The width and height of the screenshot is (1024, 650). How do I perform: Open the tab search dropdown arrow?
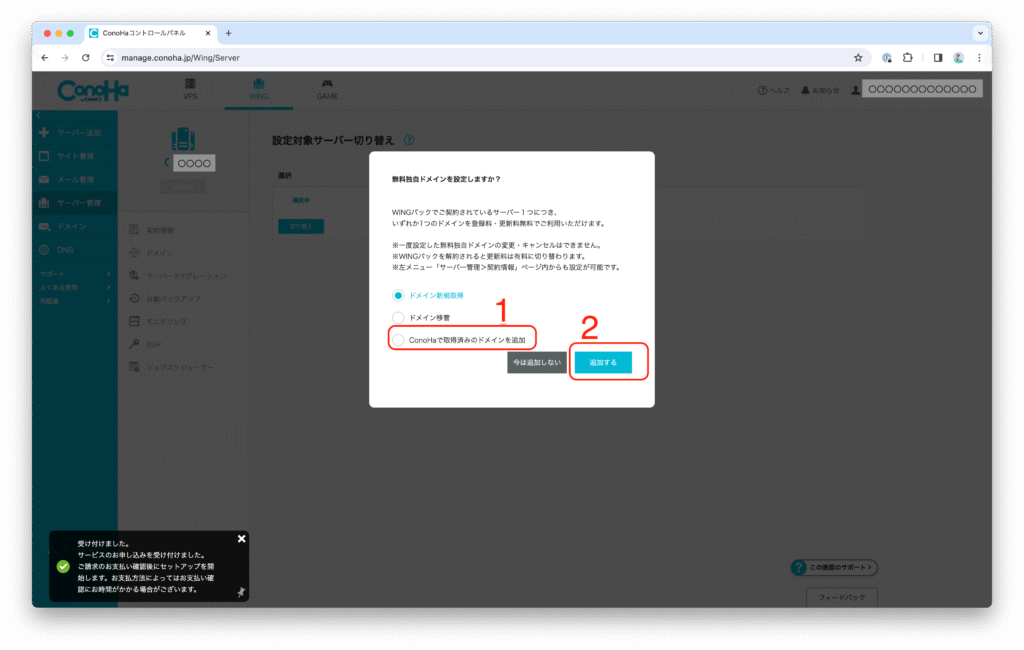click(x=980, y=33)
